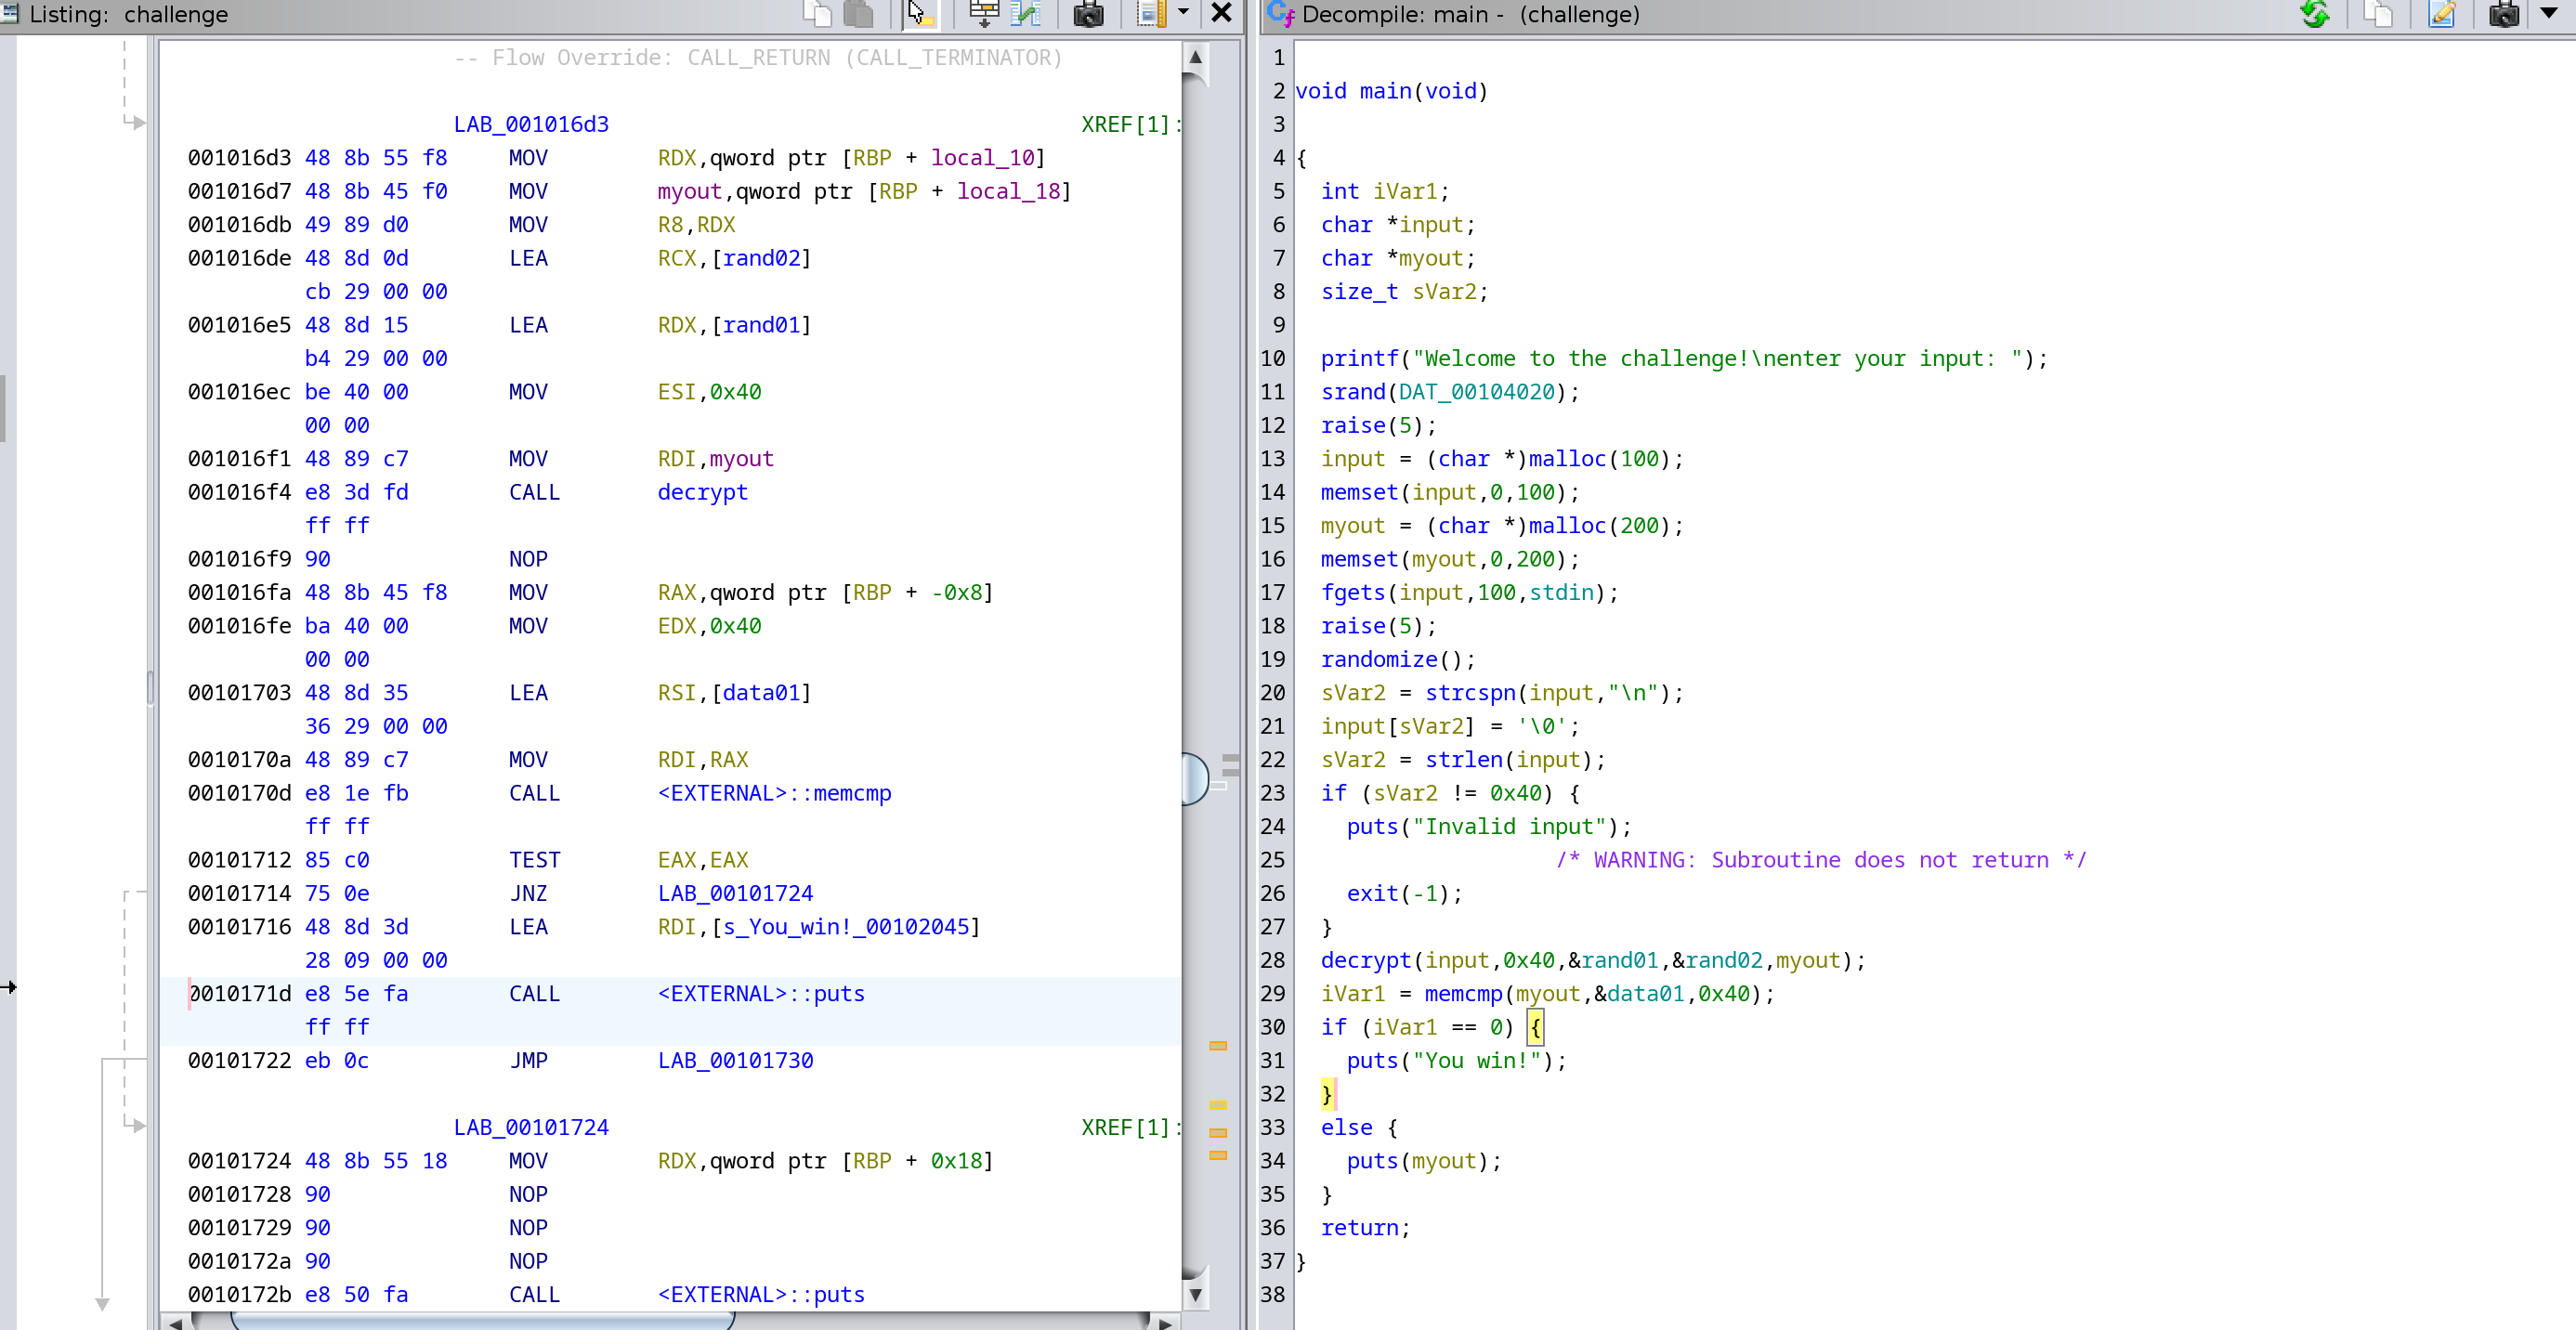Take a snapshot of the Listing window
2576x1330 pixels.
1088,13
